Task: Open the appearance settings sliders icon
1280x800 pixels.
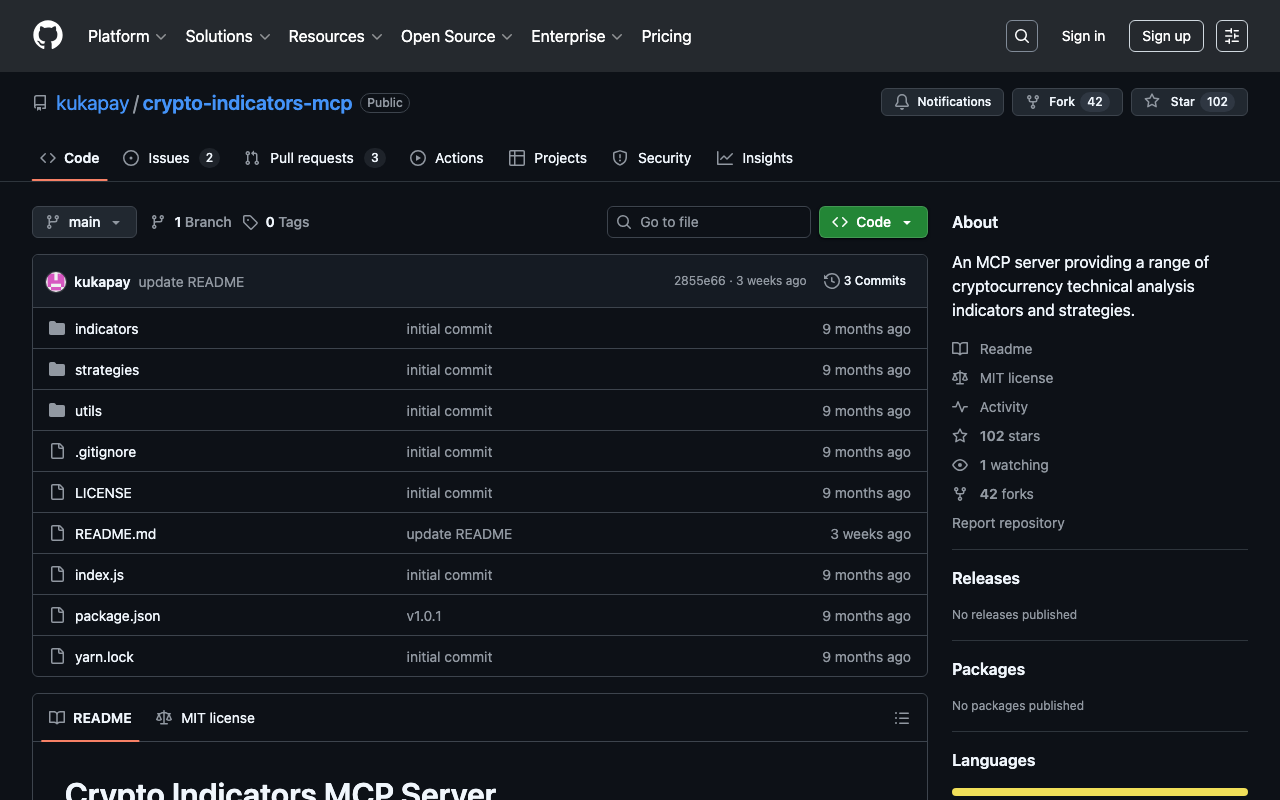Action: [x=1231, y=36]
